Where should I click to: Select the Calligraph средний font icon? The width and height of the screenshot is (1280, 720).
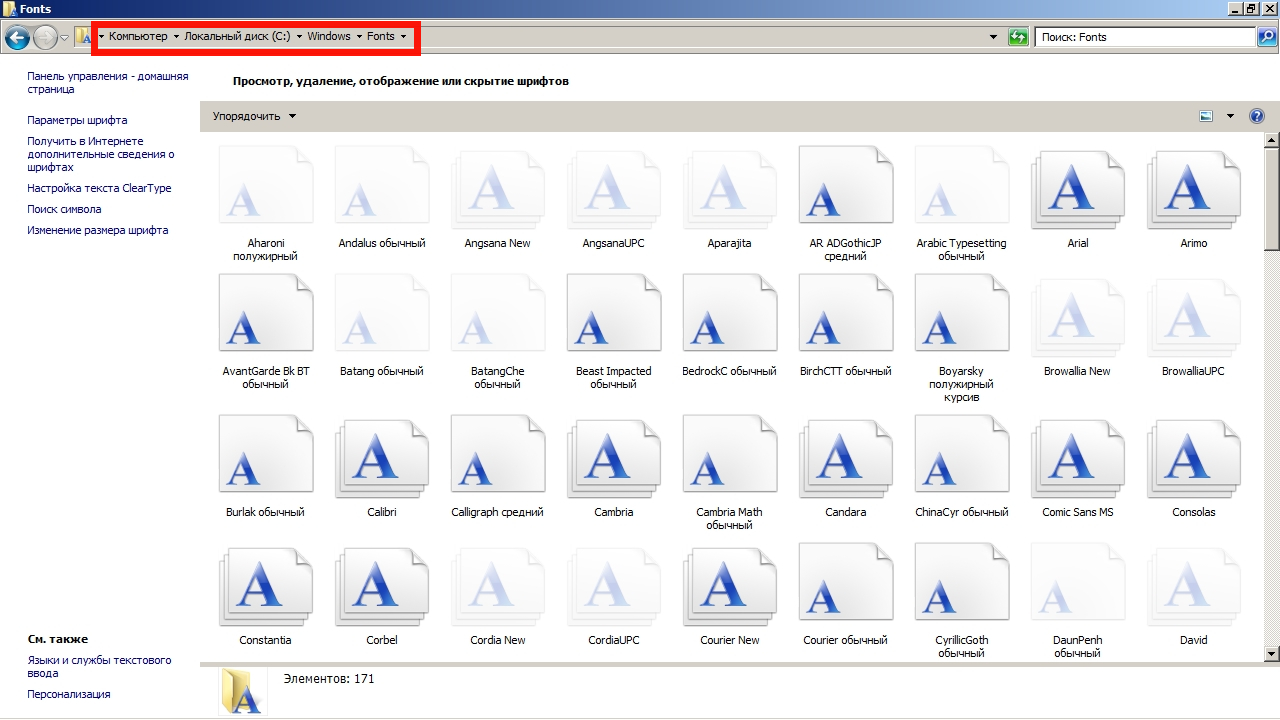(x=497, y=453)
